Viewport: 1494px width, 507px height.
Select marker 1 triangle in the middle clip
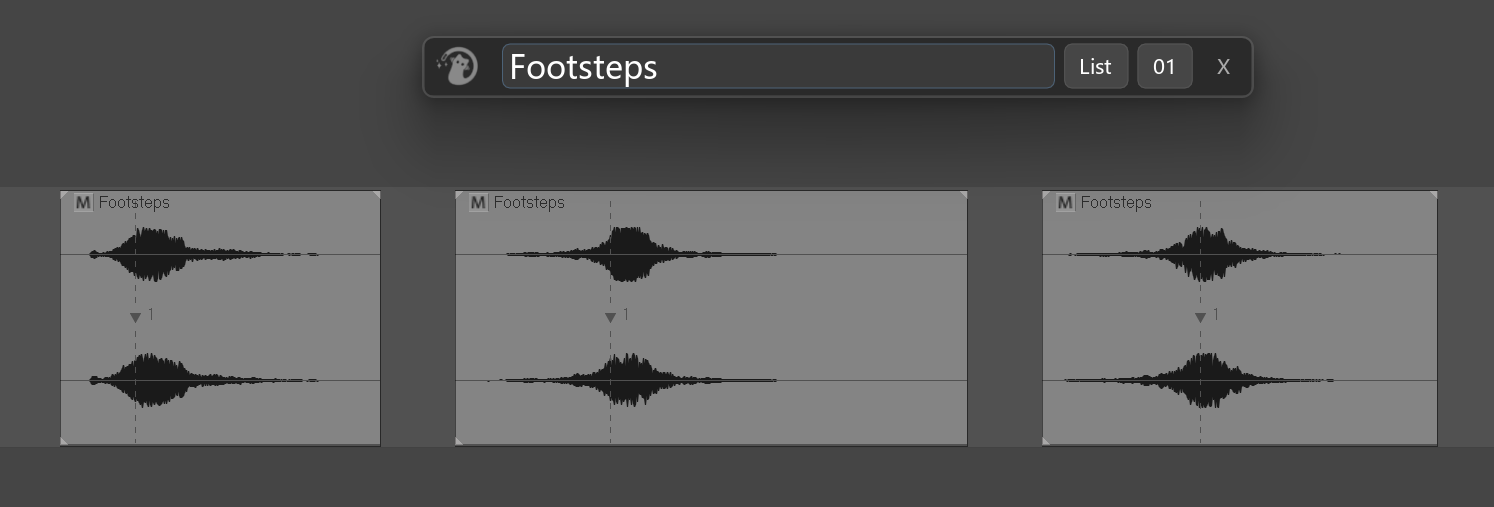coord(610,318)
